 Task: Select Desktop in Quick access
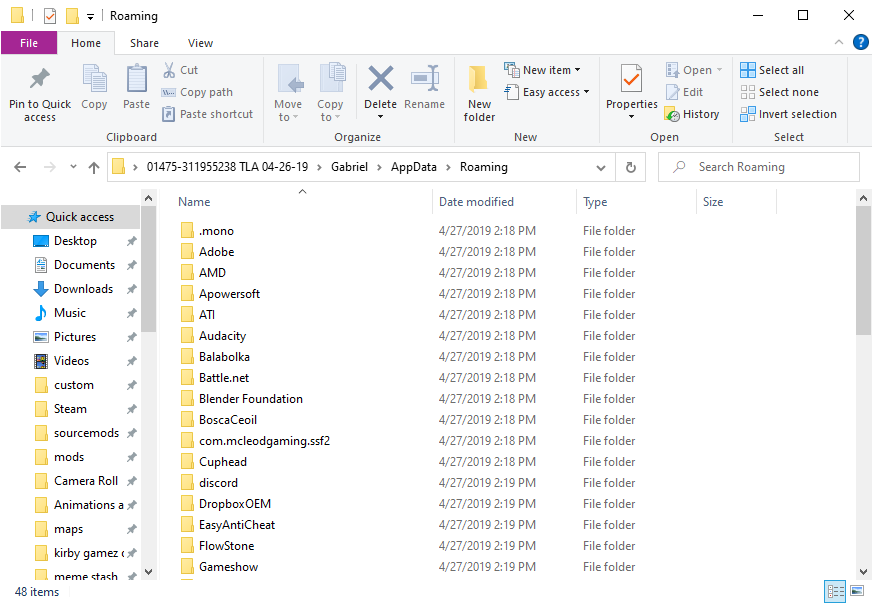(x=75, y=241)
